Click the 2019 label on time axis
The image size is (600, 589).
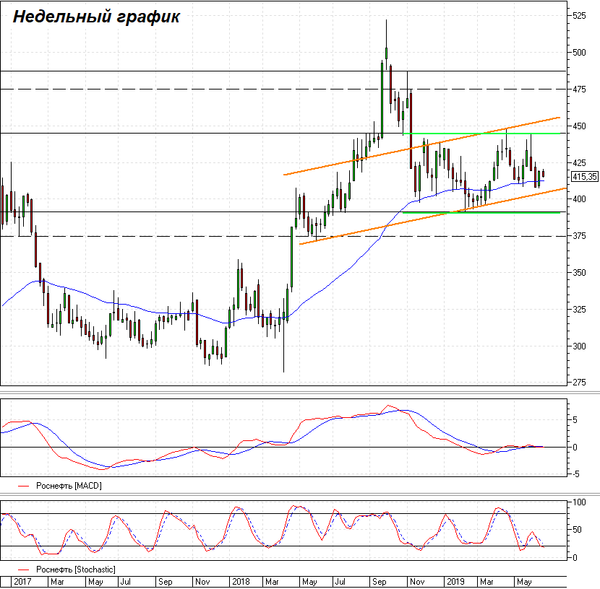point(456,582)
